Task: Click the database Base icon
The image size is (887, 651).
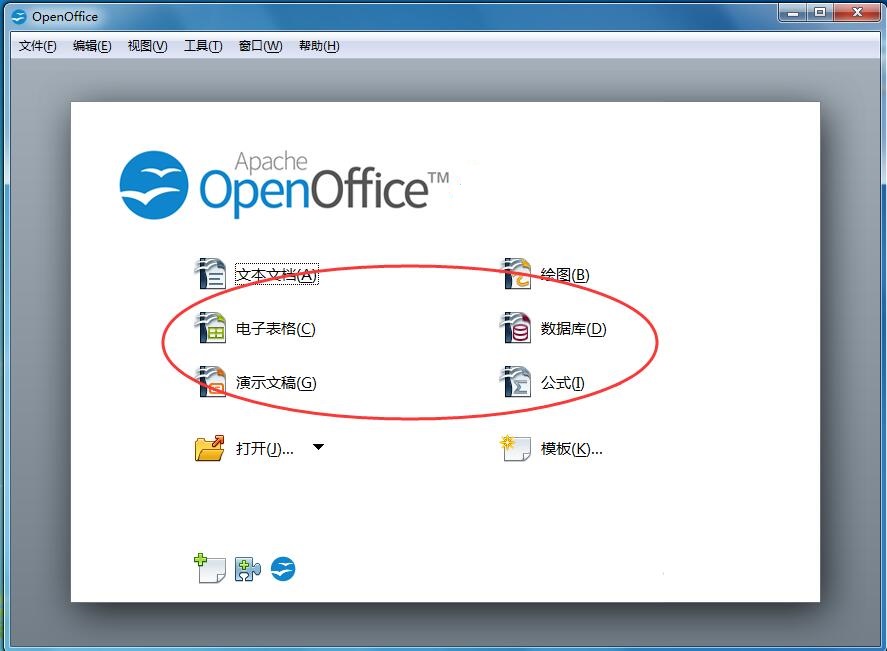Action: tap(515, 327)
